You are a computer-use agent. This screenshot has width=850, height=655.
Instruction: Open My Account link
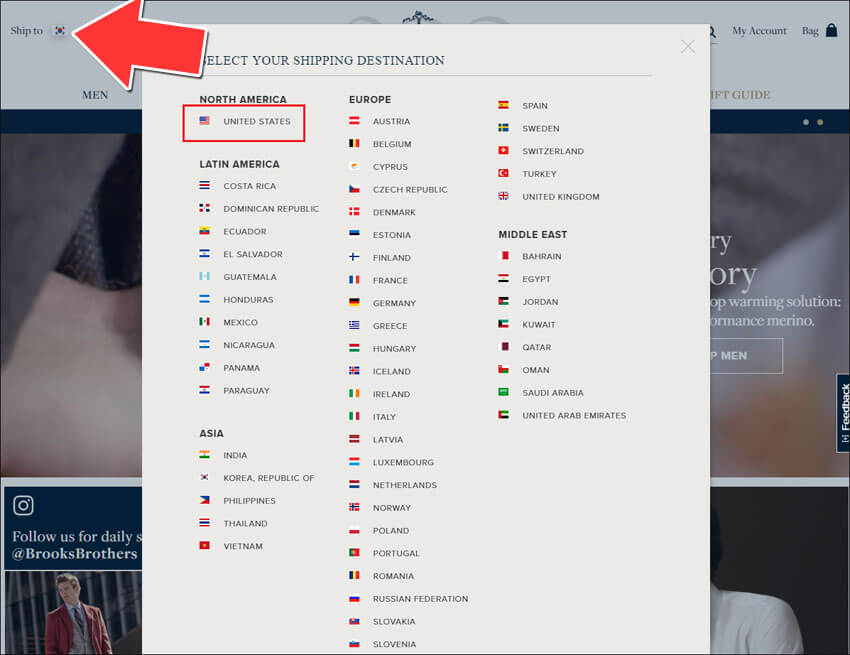759,31
